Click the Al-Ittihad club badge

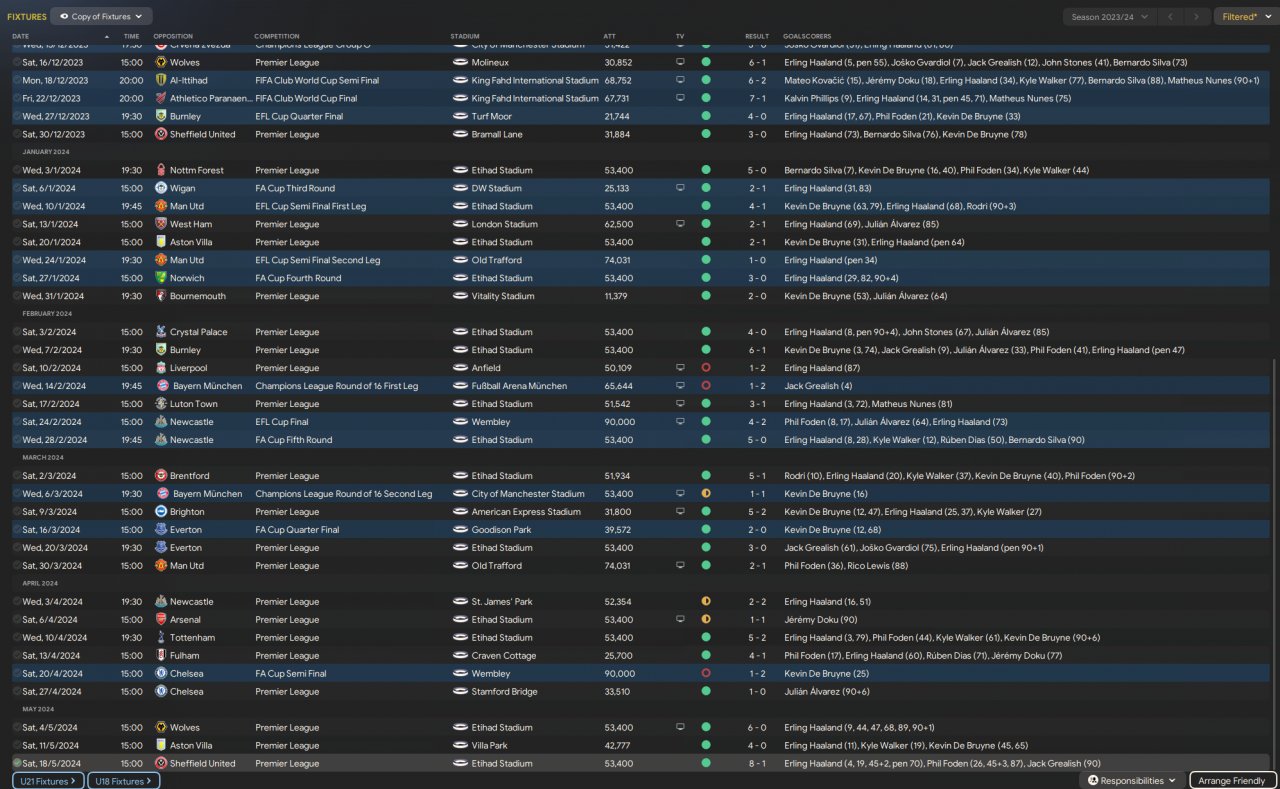(x=161, y=80)
